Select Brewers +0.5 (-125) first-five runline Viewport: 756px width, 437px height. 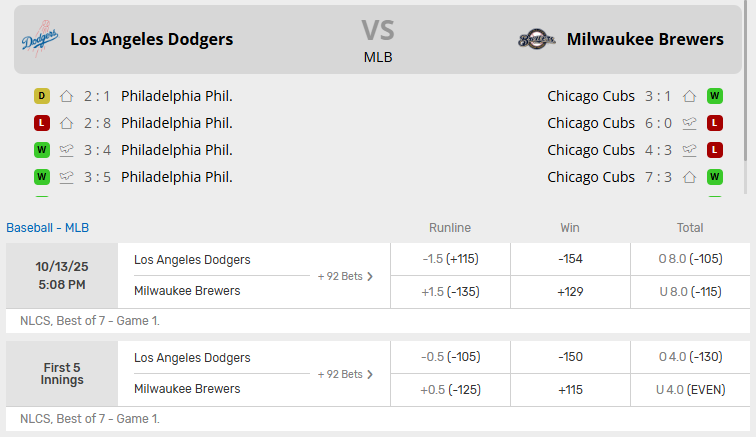(450, 389)
